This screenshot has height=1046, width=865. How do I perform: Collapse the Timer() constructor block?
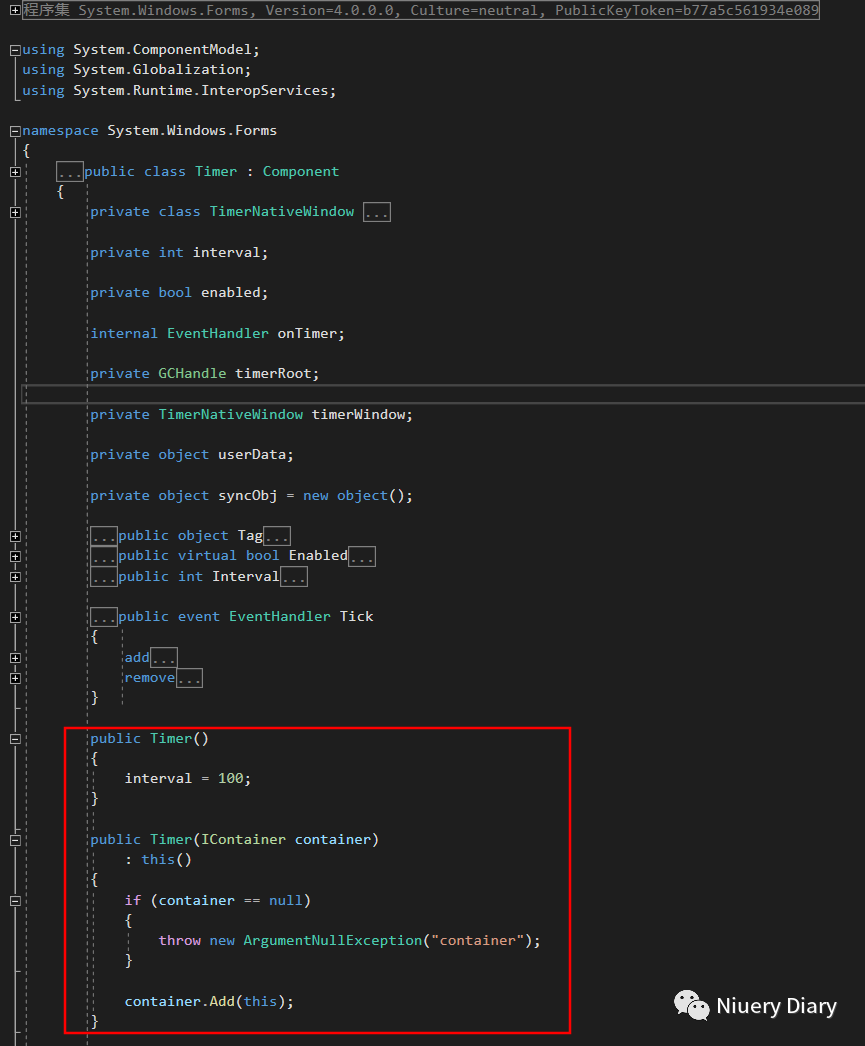click(x=14, y=738)
